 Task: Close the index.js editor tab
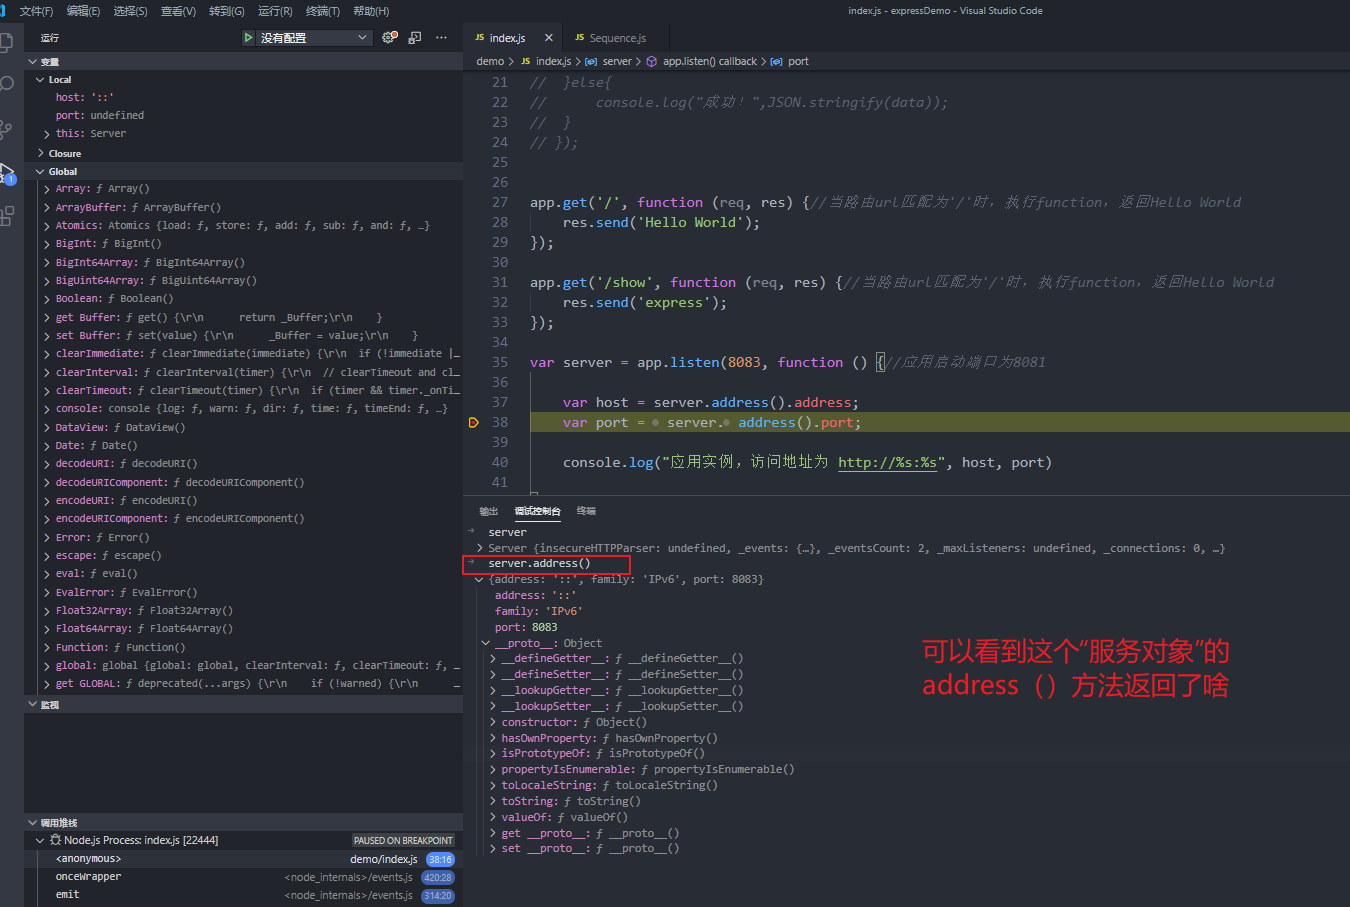tap(548, 38)
